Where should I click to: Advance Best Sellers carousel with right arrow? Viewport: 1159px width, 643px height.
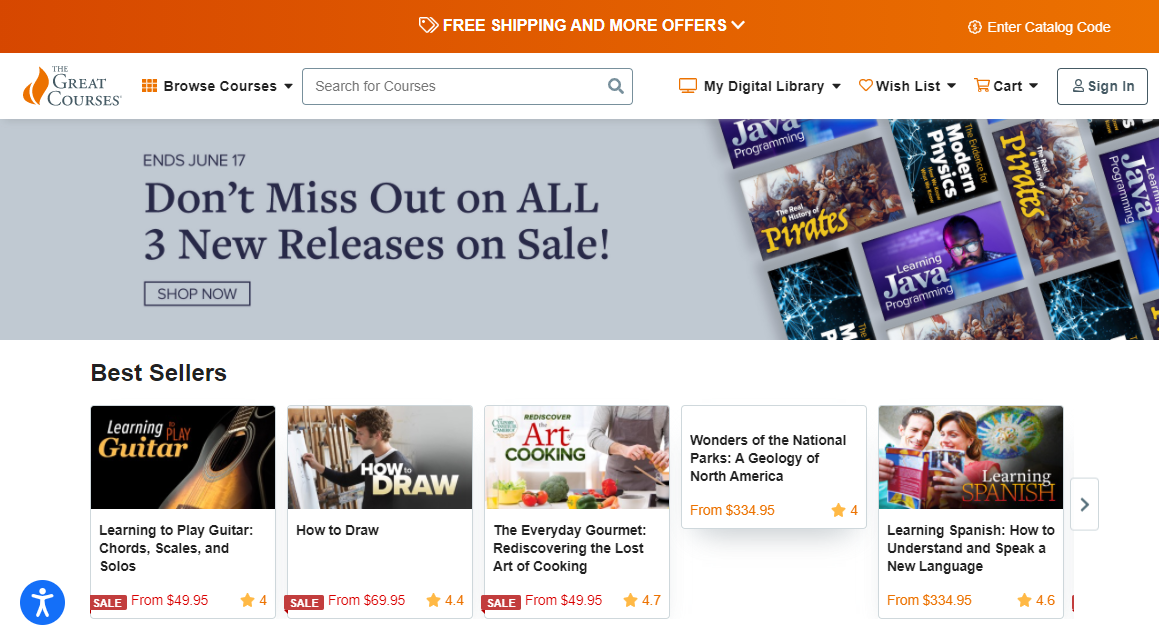pos(1084,504)
